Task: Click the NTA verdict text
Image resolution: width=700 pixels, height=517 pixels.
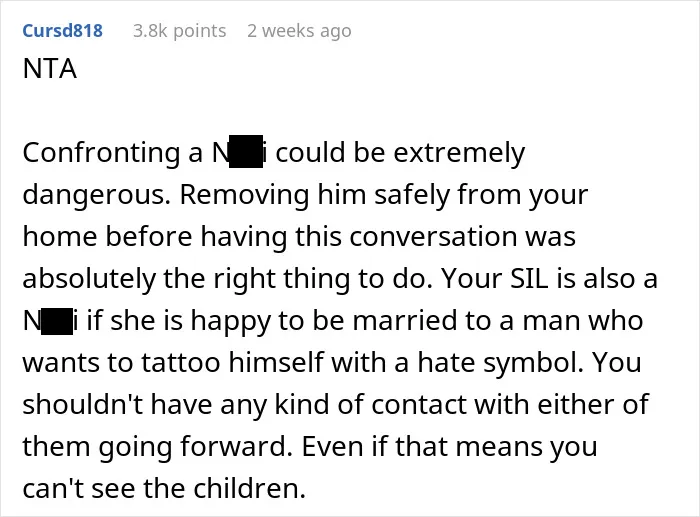Action: click(50, 69)
